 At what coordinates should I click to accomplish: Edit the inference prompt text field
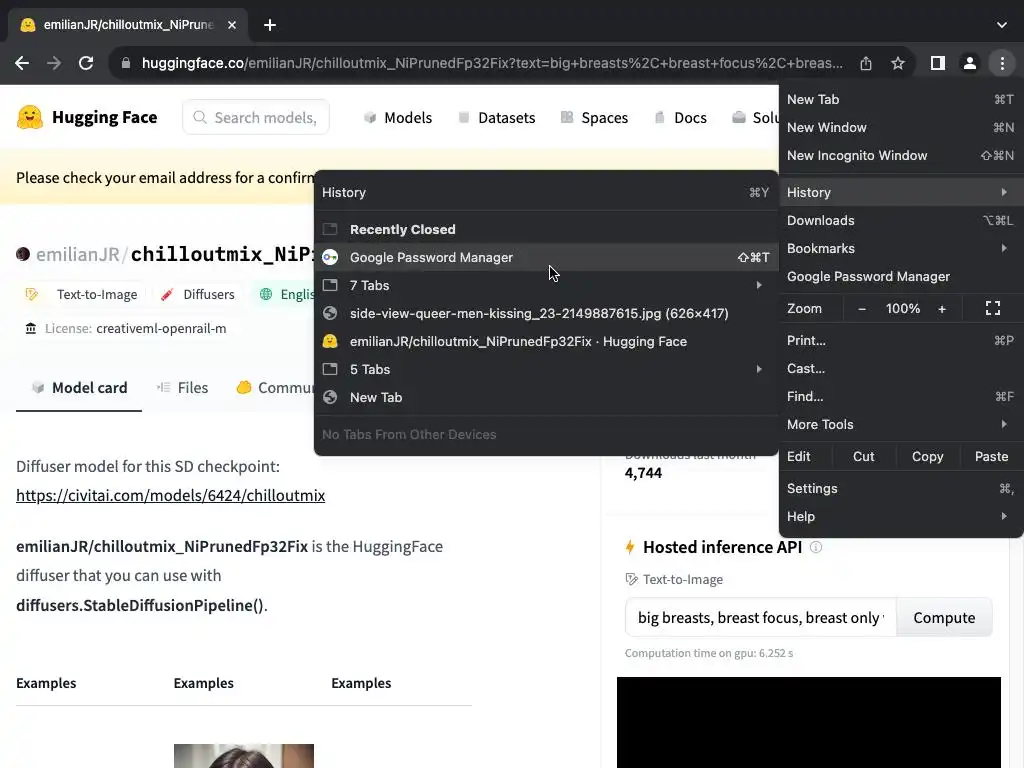click(x=761, y=618)
